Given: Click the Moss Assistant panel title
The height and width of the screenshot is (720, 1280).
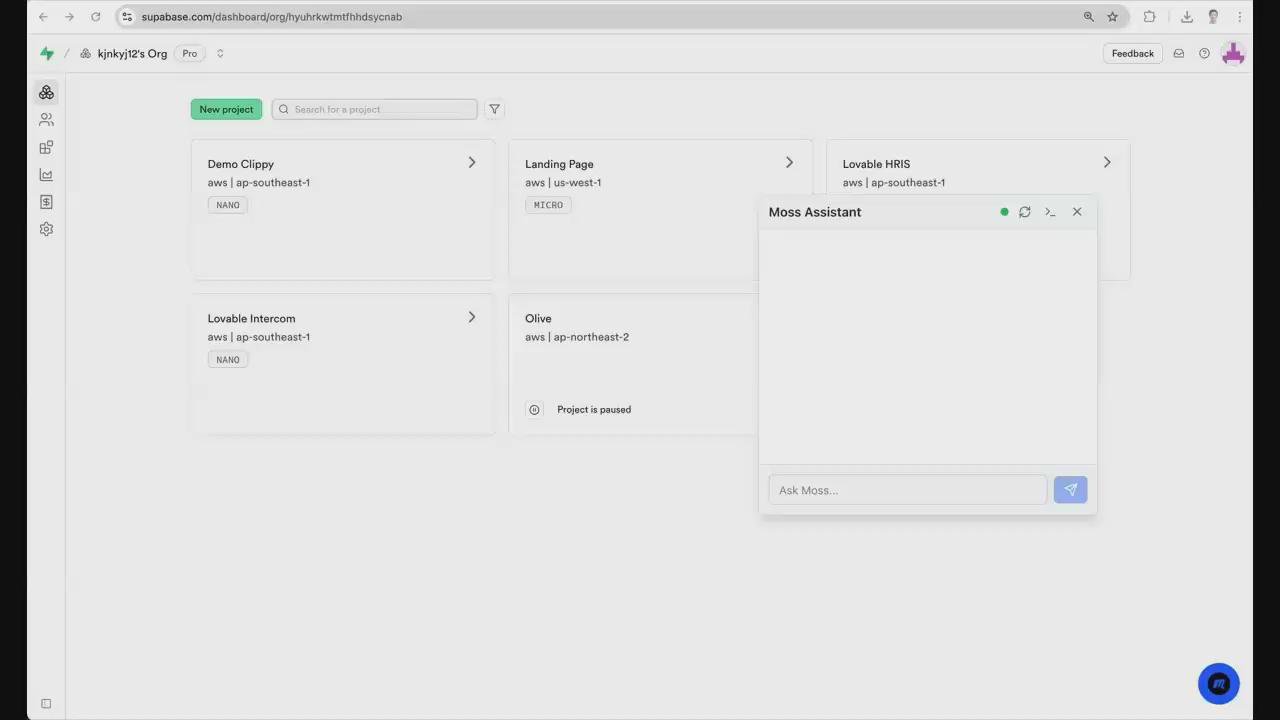Looking at the screenshot, I should [815, 212].
